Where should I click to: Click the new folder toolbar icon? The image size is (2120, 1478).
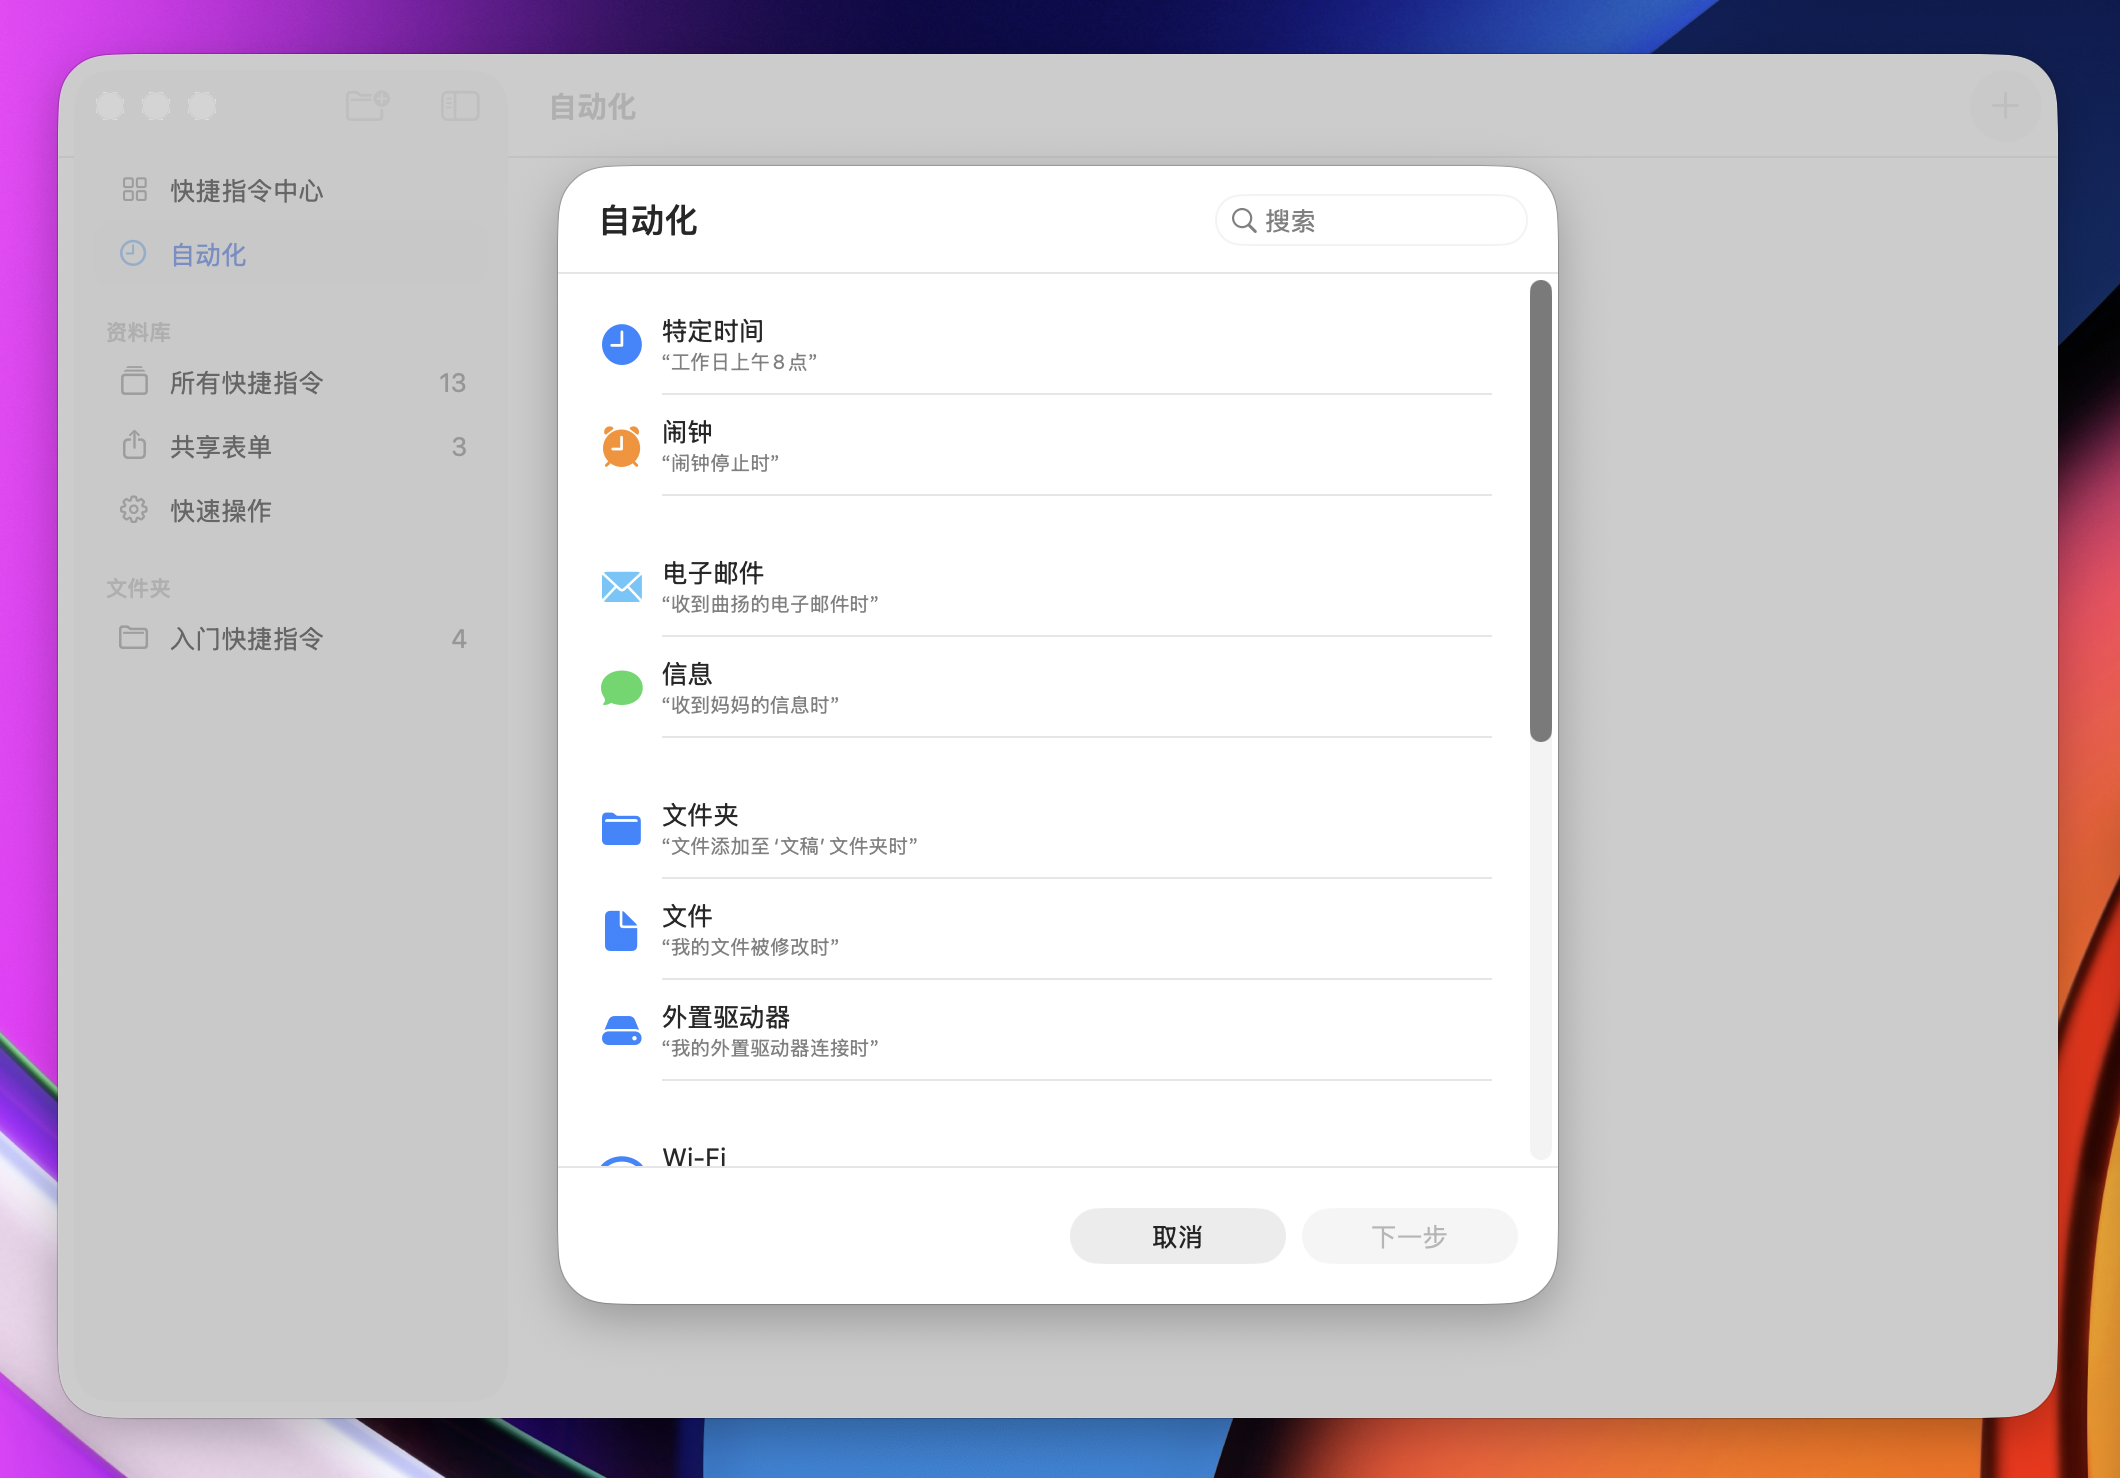[x=367, y=105]
